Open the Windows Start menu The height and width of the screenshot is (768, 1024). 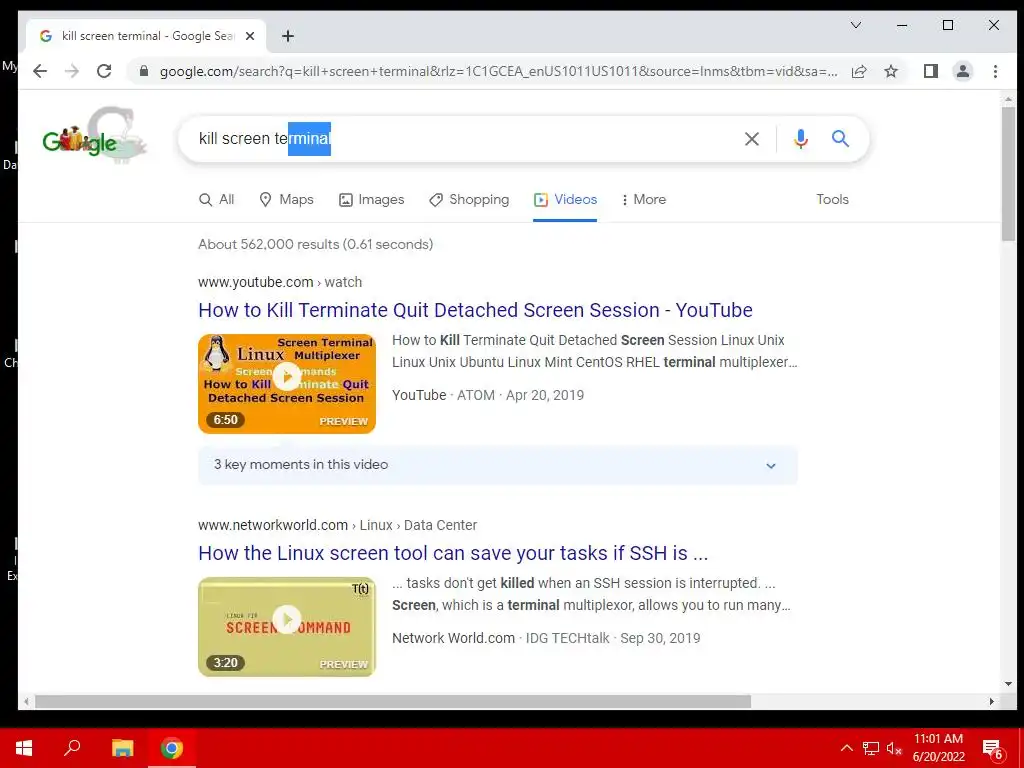coord(24,748)
